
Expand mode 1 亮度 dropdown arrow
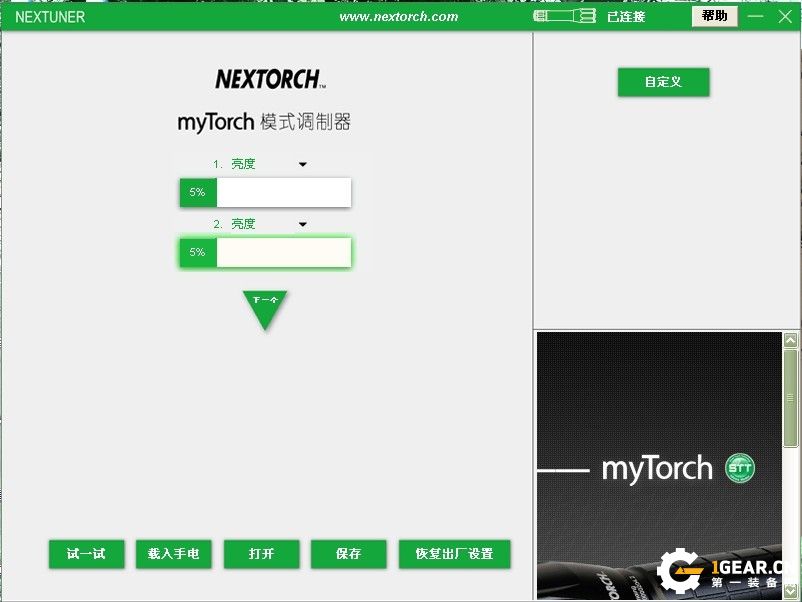(x=303, y=164)
